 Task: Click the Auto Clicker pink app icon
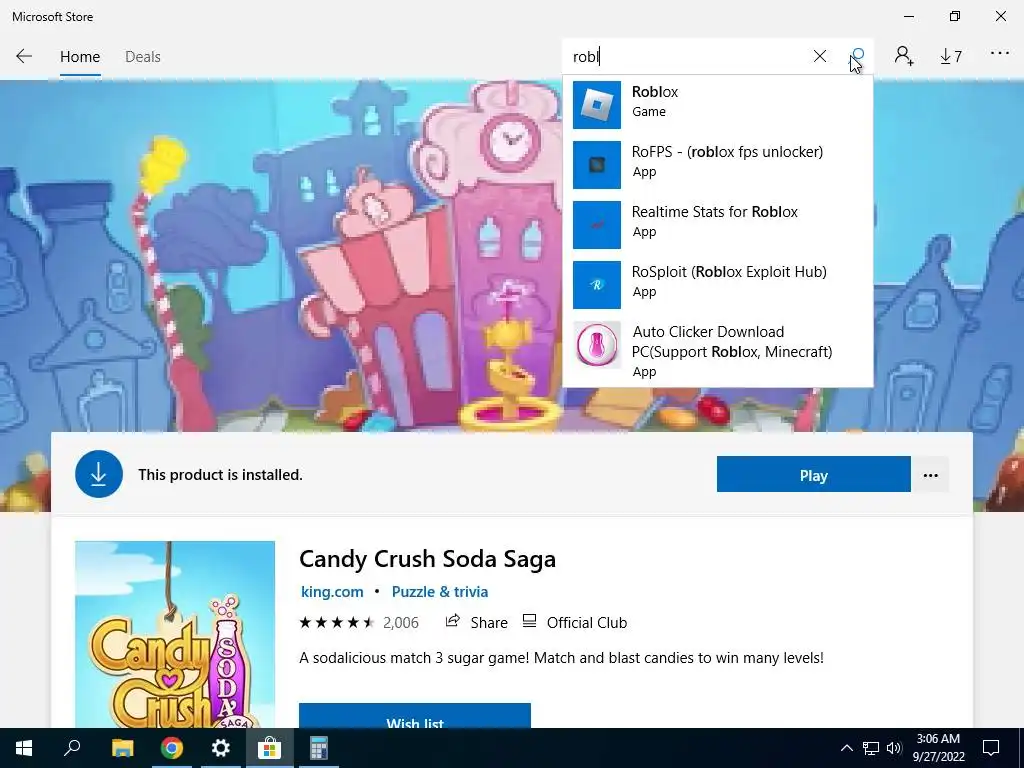(x=597, y=345)
